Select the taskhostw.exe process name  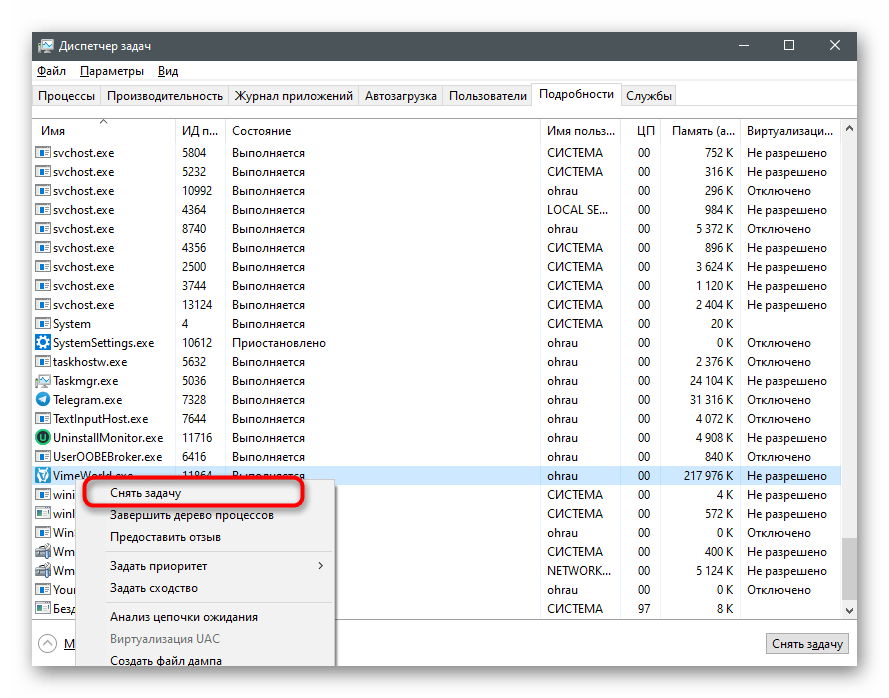click(x=90, y=362)
